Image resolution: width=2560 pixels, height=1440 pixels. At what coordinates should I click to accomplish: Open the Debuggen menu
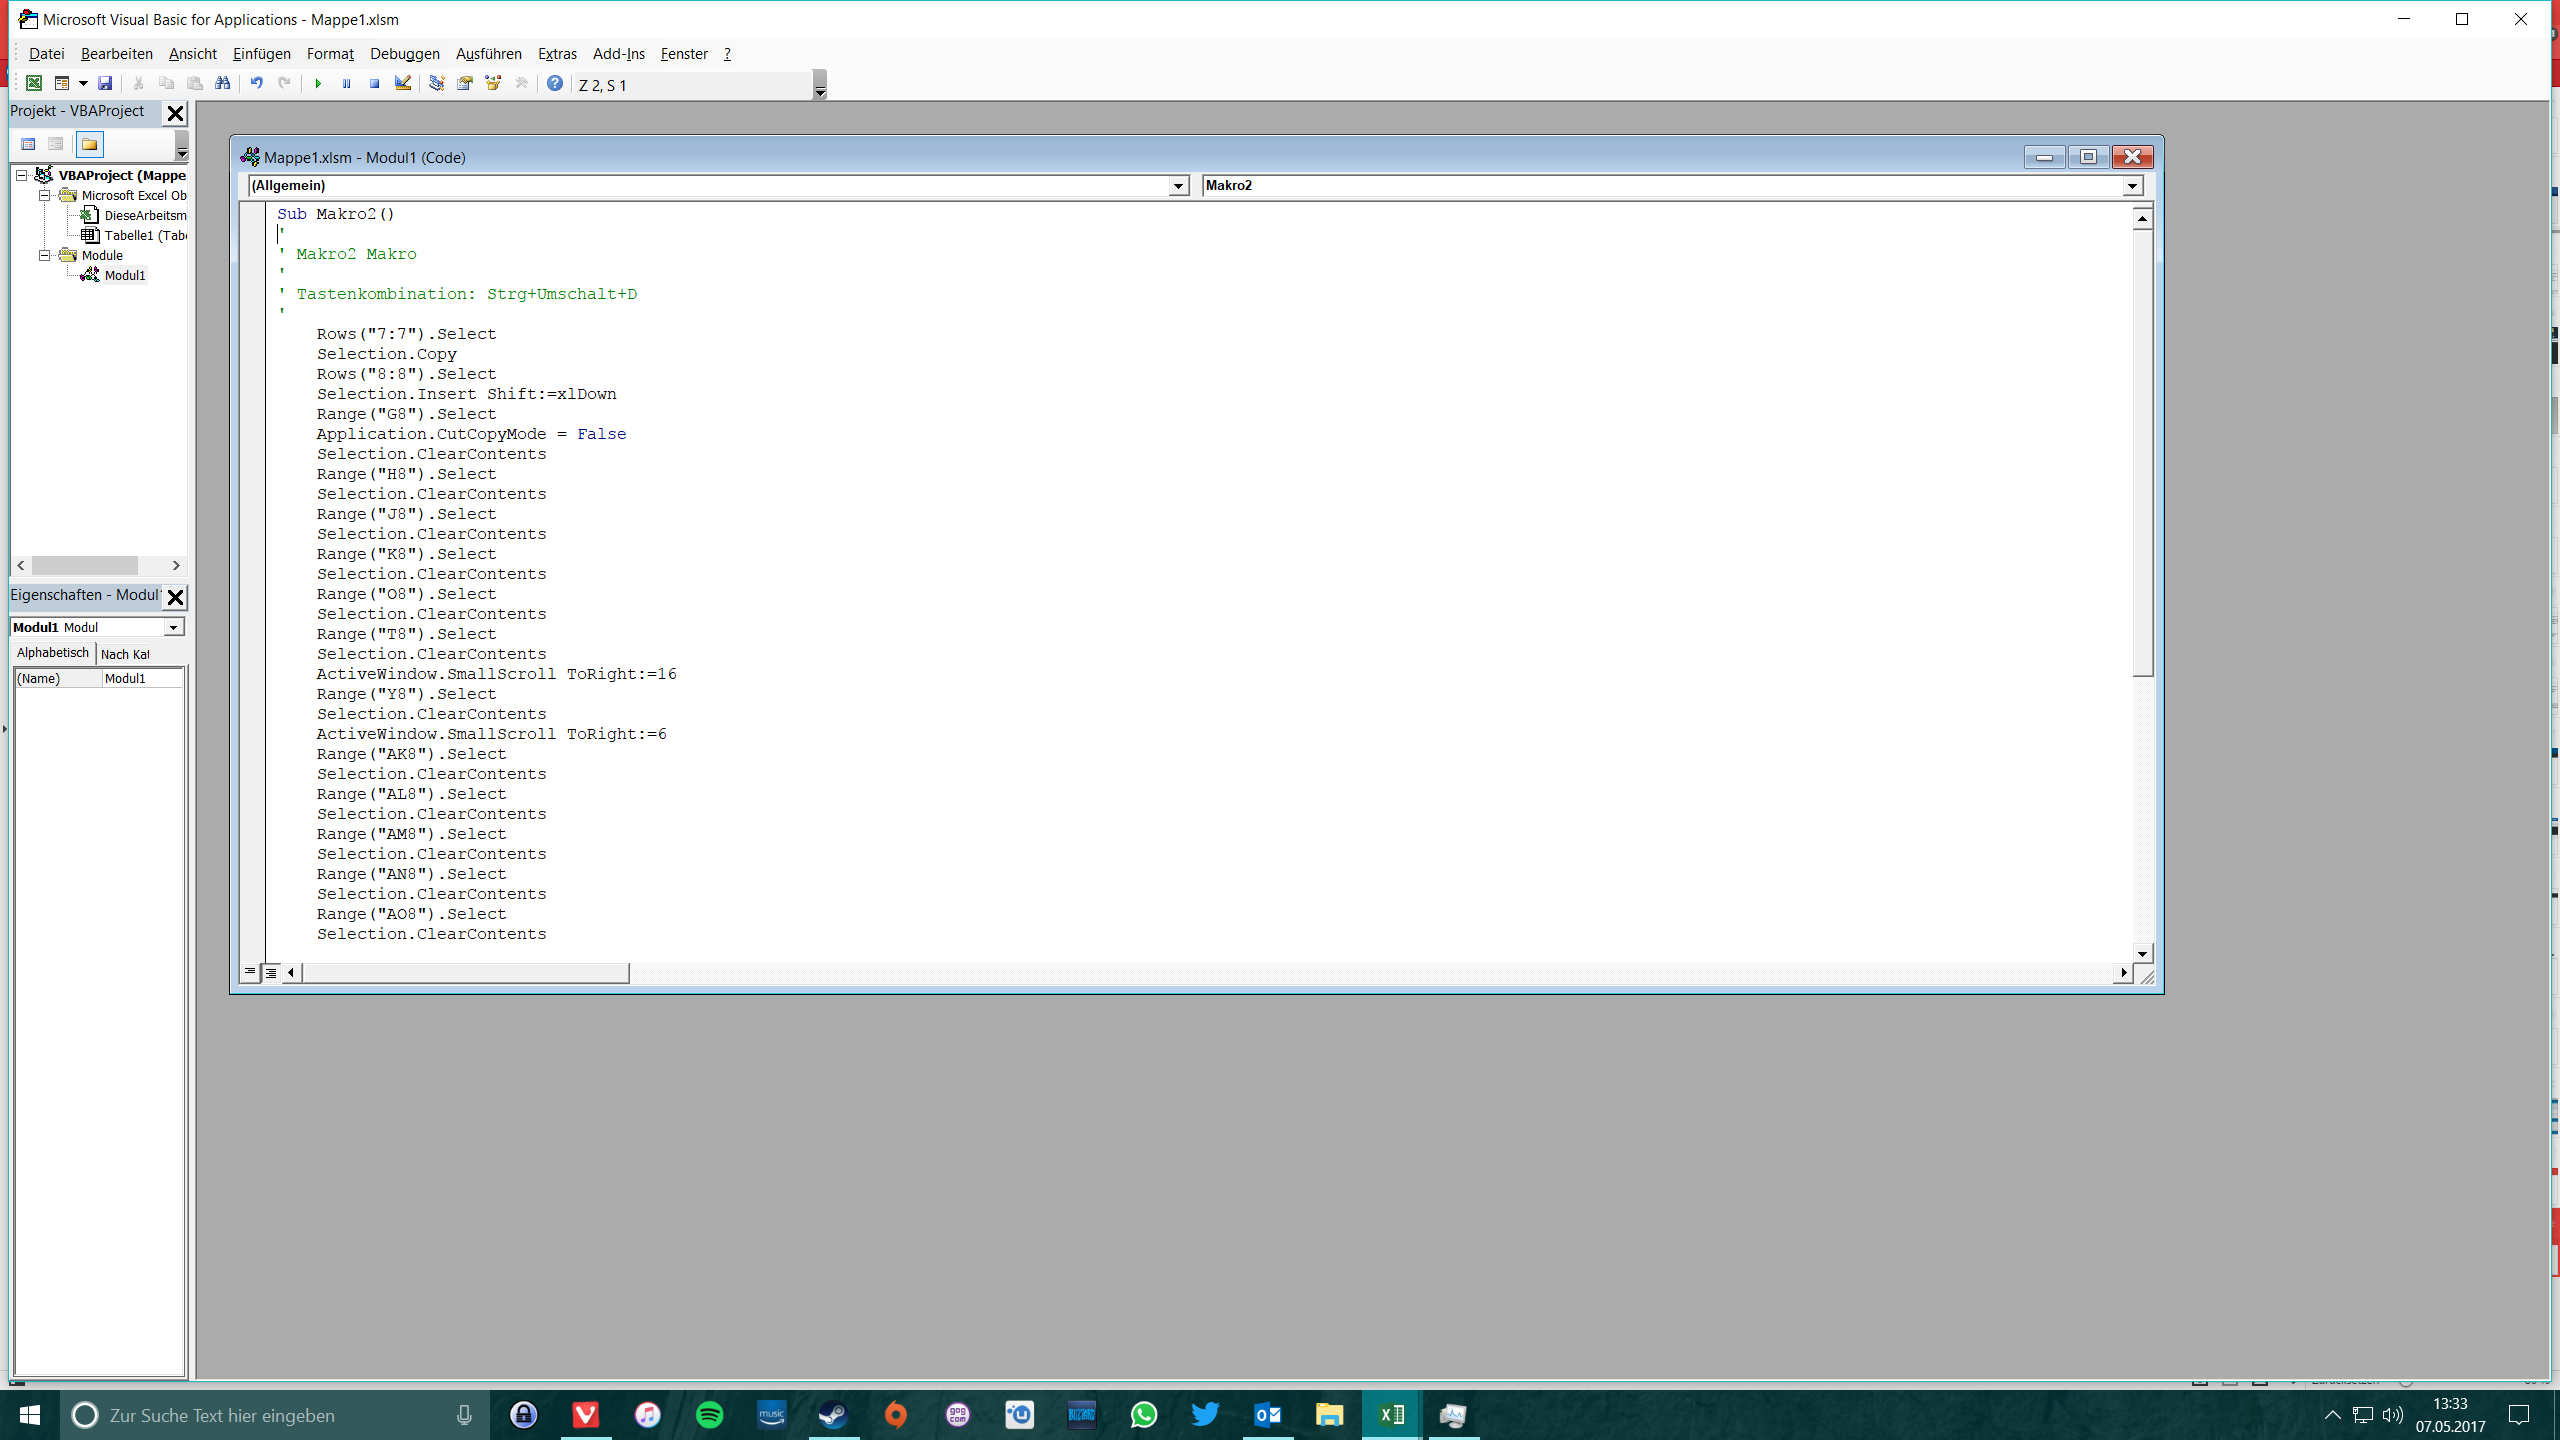(404, 54)
